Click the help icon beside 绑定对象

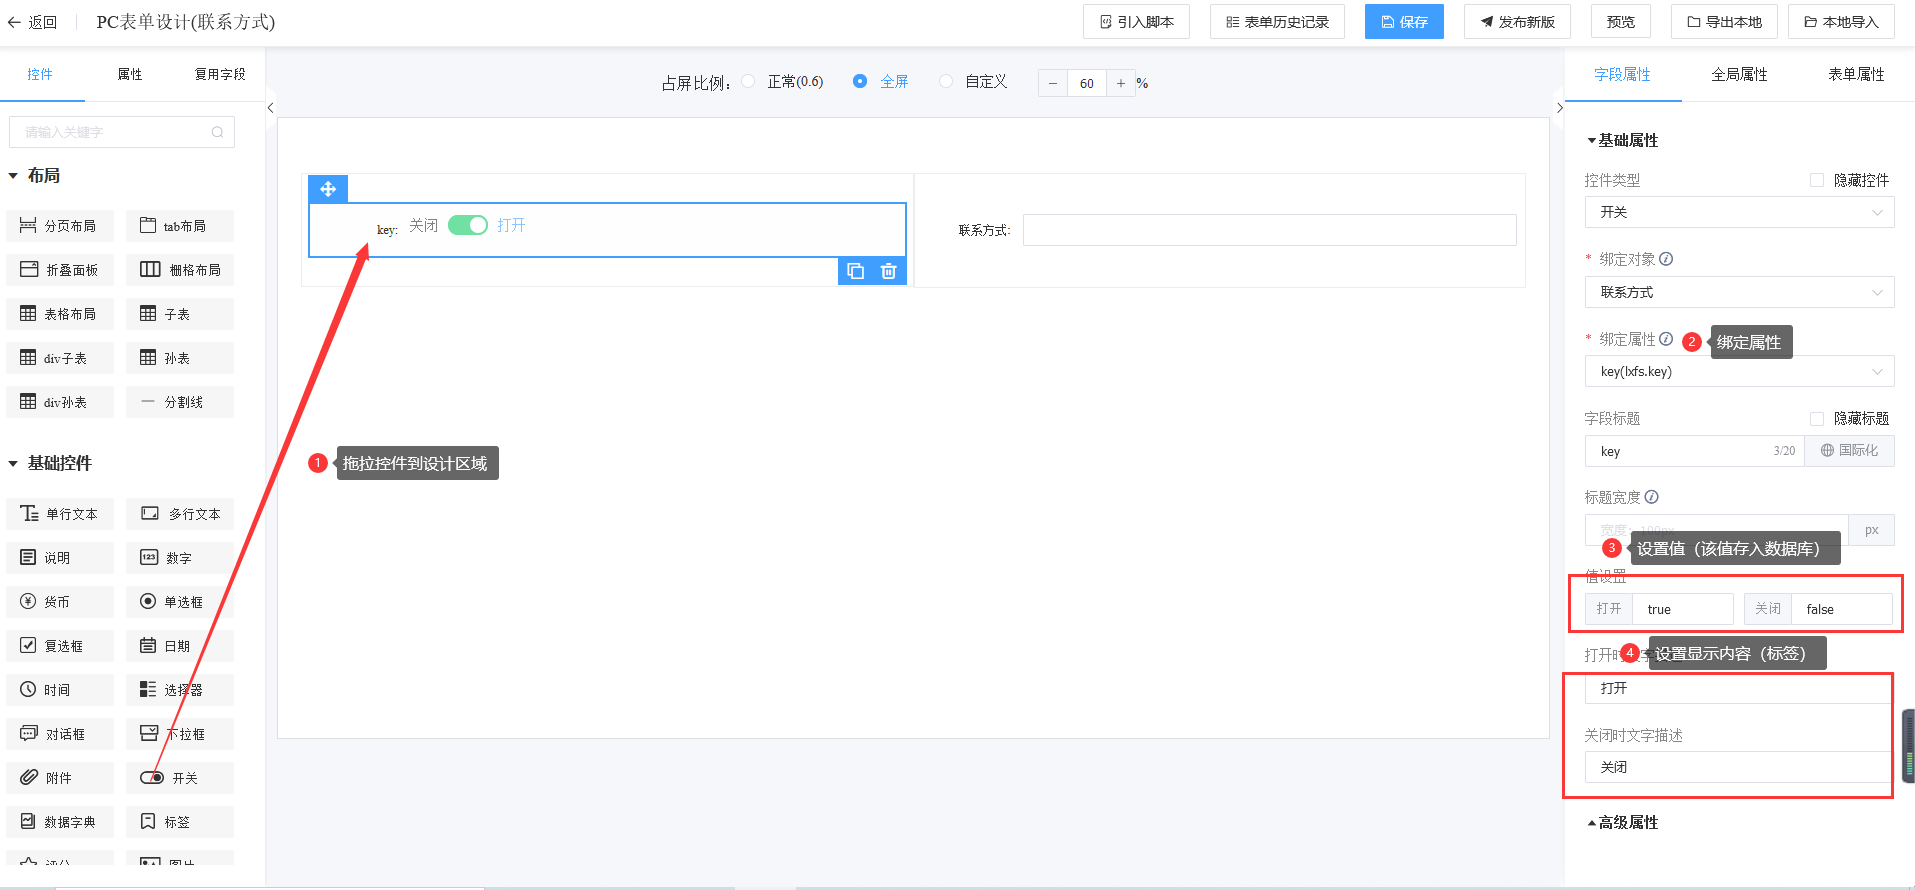1666,259
